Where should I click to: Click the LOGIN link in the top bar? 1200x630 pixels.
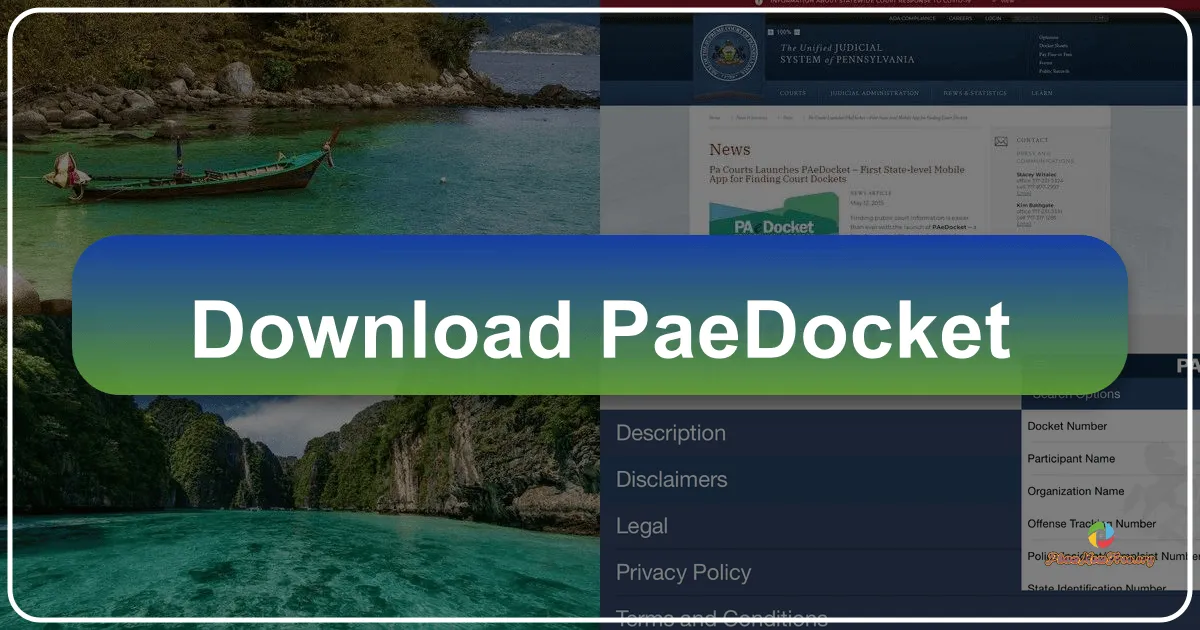[x=993, y=17]
